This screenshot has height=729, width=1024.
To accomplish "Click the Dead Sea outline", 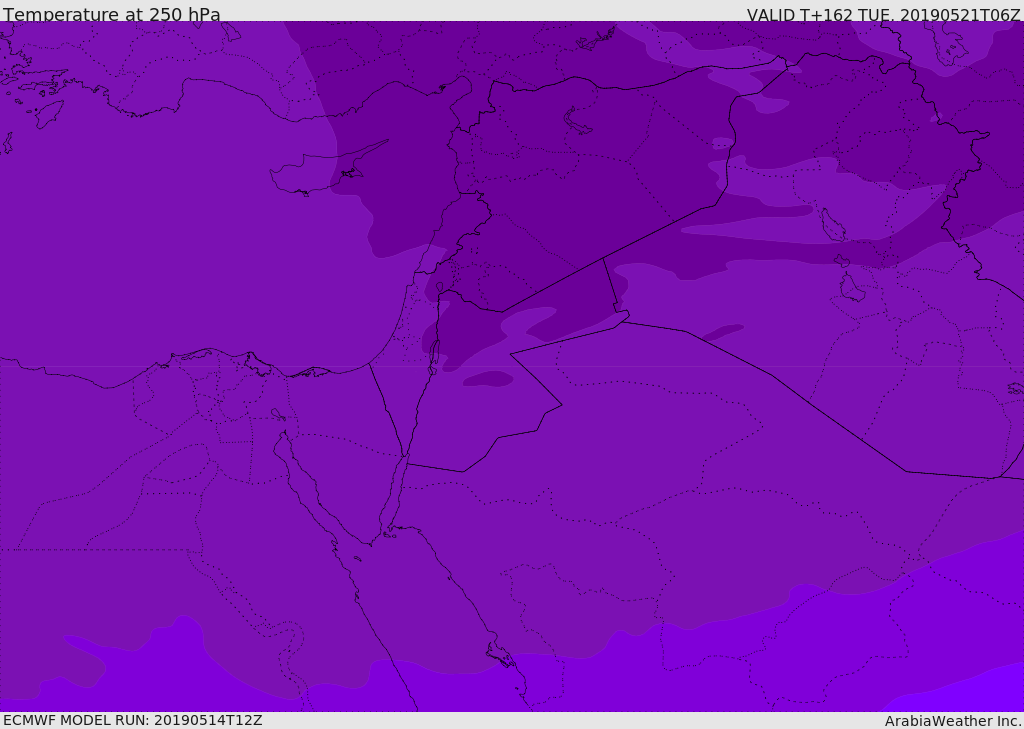I will coord(435,352).
